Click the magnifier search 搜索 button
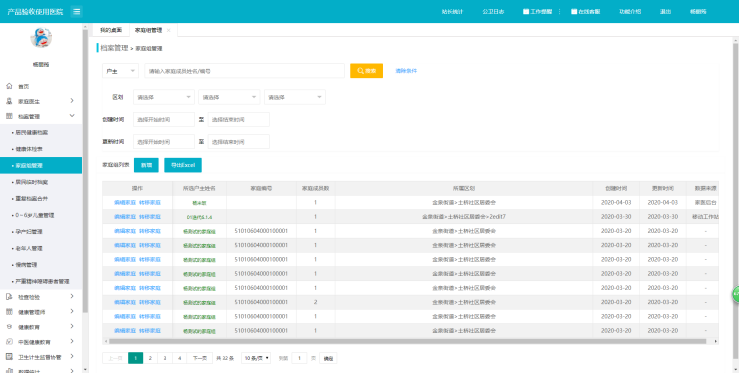 (x=366, y=71)
